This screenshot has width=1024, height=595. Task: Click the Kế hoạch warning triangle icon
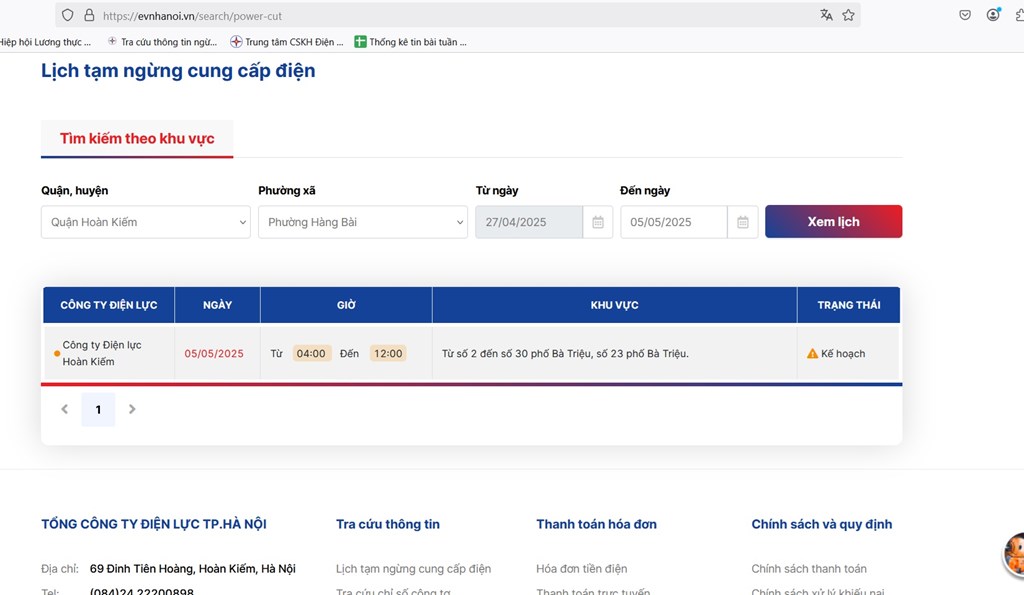(812, 354)
